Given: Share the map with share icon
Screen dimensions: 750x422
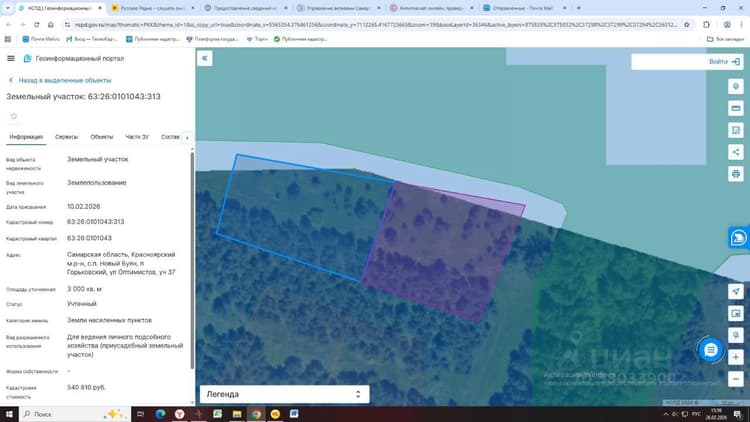Looking at the screenshot, I should 736,152.
